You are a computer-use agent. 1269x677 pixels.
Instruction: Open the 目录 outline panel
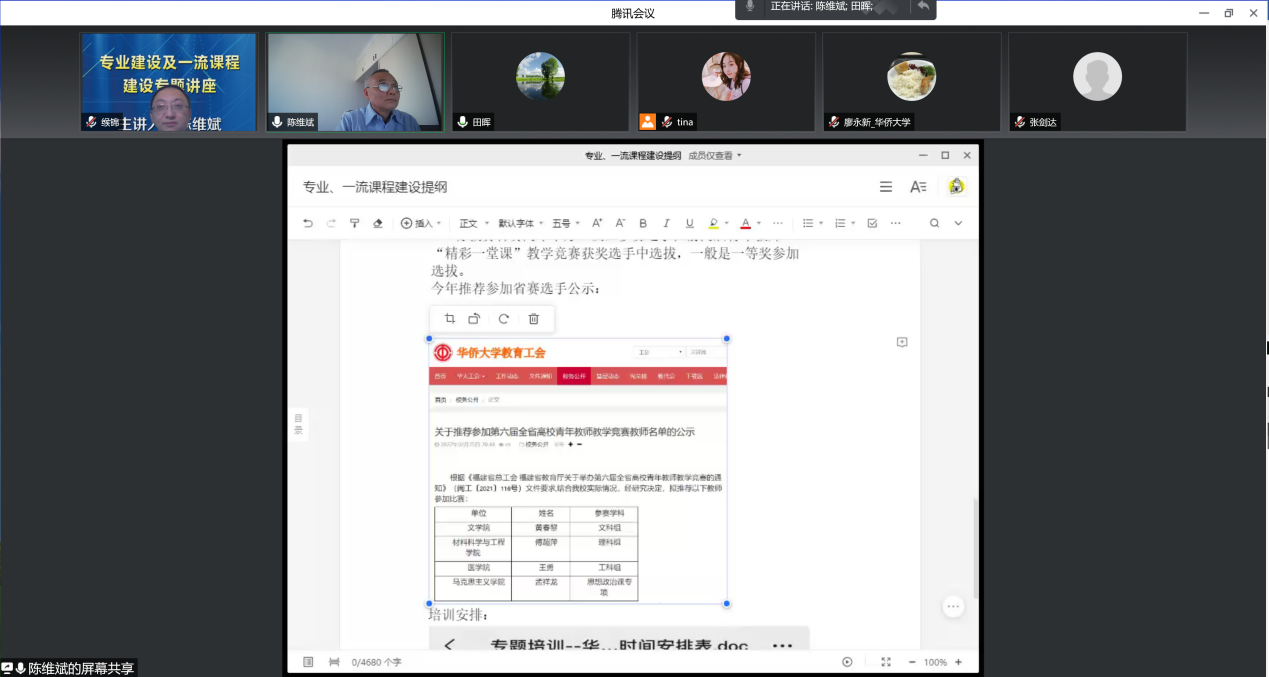[x=298, y=424]
